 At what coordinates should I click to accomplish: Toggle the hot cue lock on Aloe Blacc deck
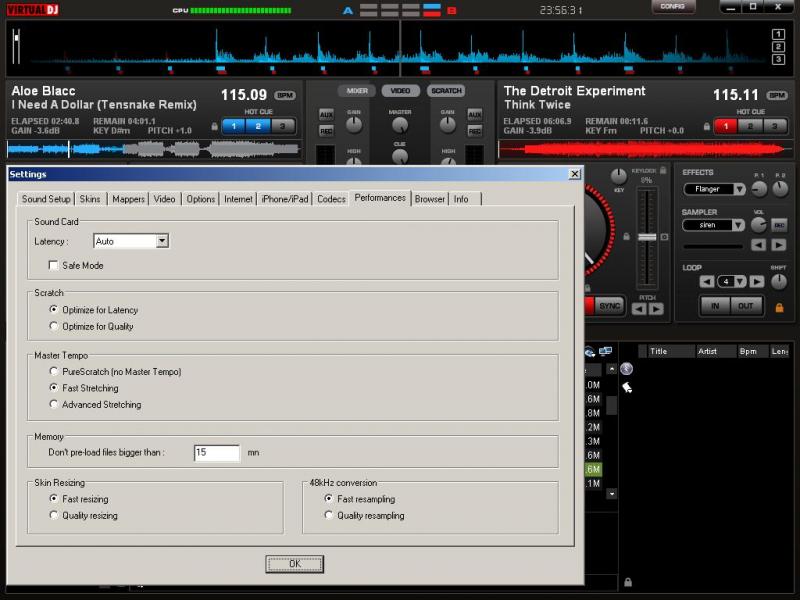(215, 126)
